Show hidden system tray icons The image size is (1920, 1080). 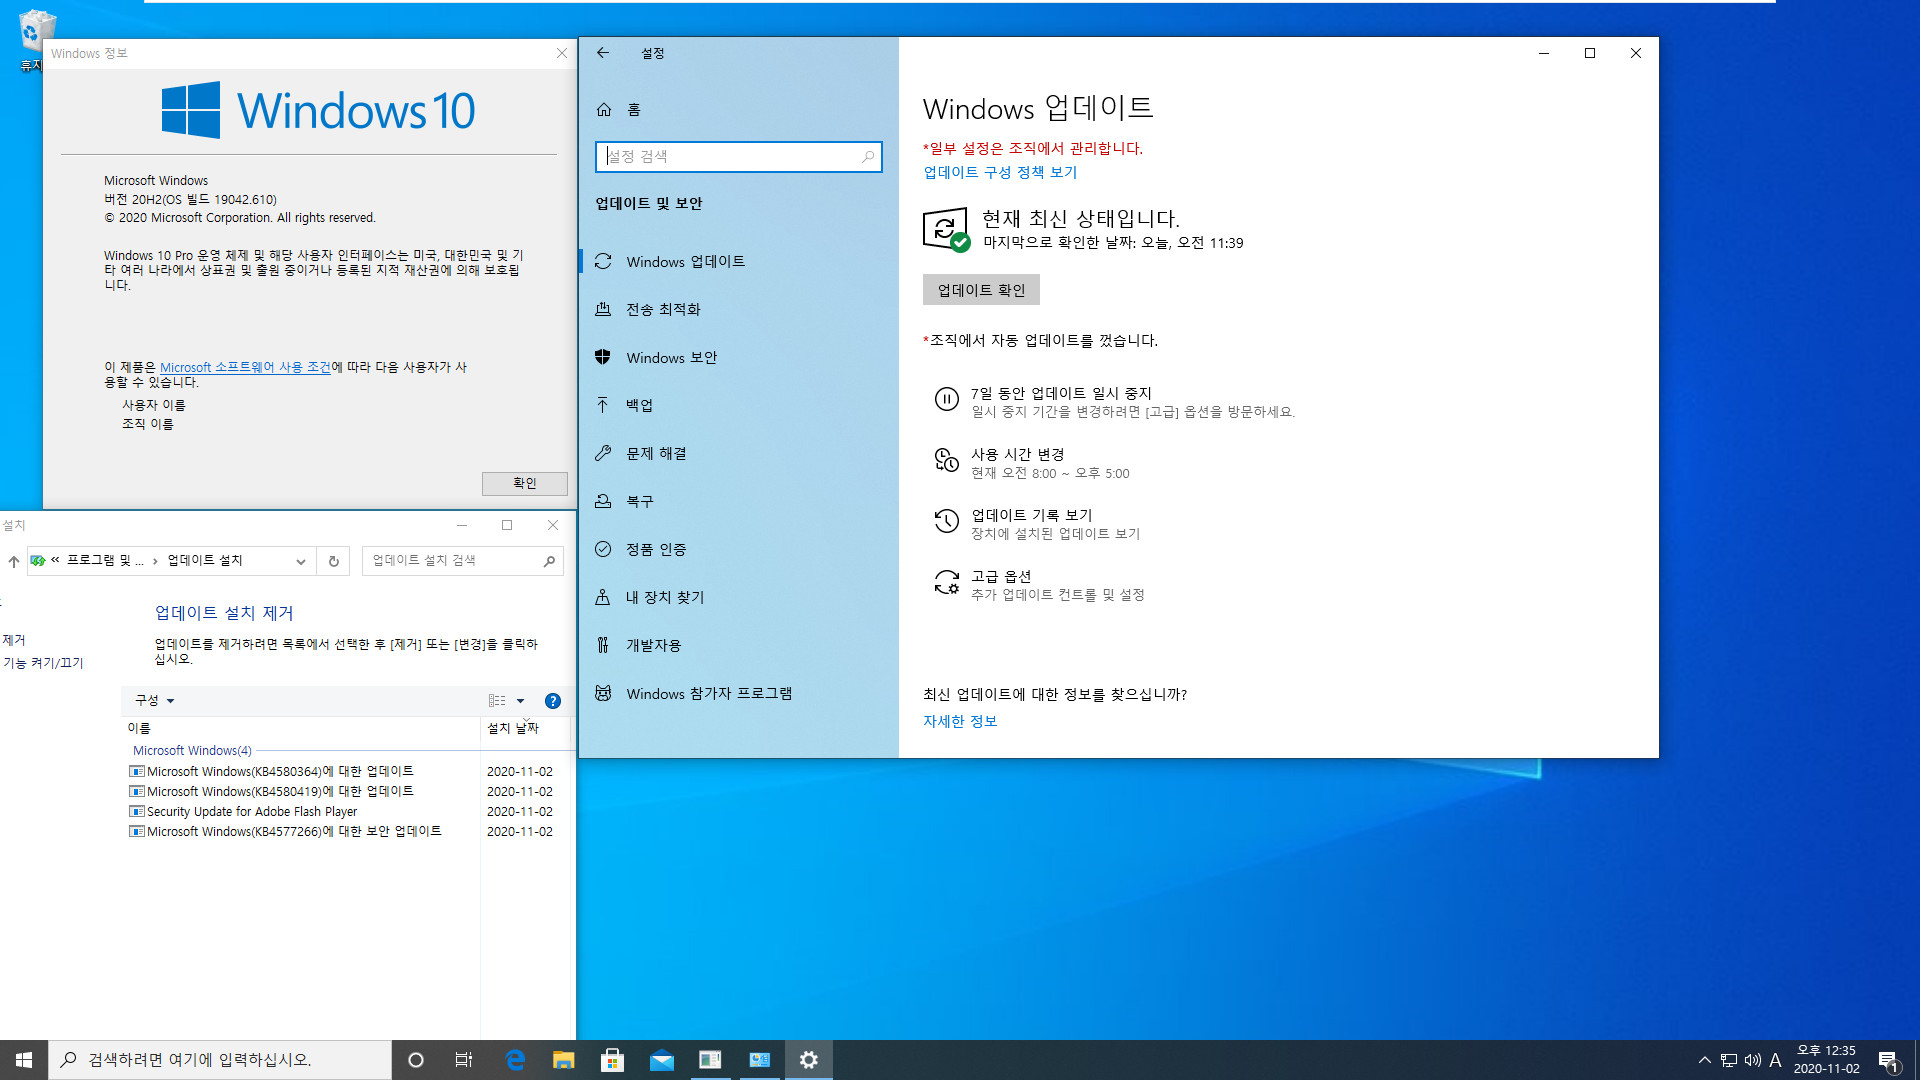pyautogui.click(x=1705, y=1060)
